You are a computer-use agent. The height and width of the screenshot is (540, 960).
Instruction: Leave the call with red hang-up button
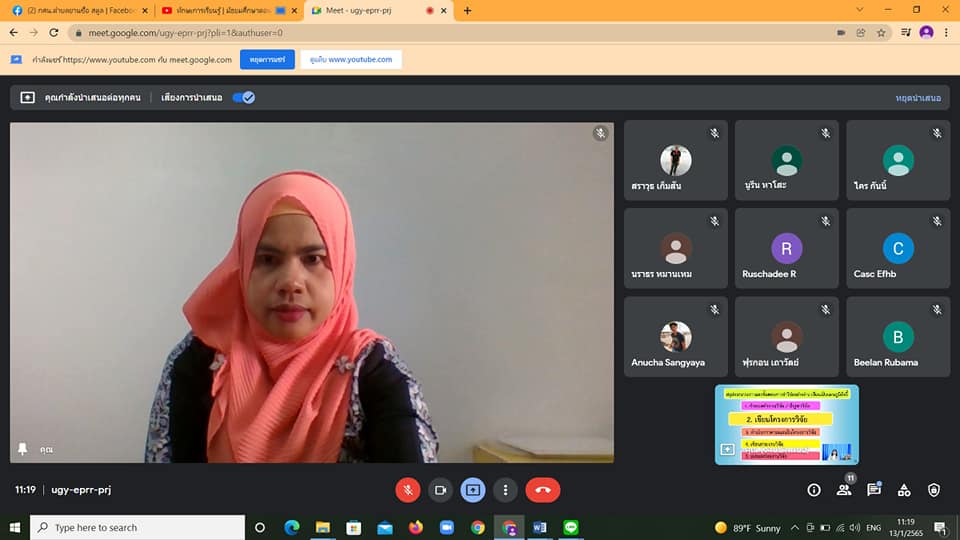543,490
